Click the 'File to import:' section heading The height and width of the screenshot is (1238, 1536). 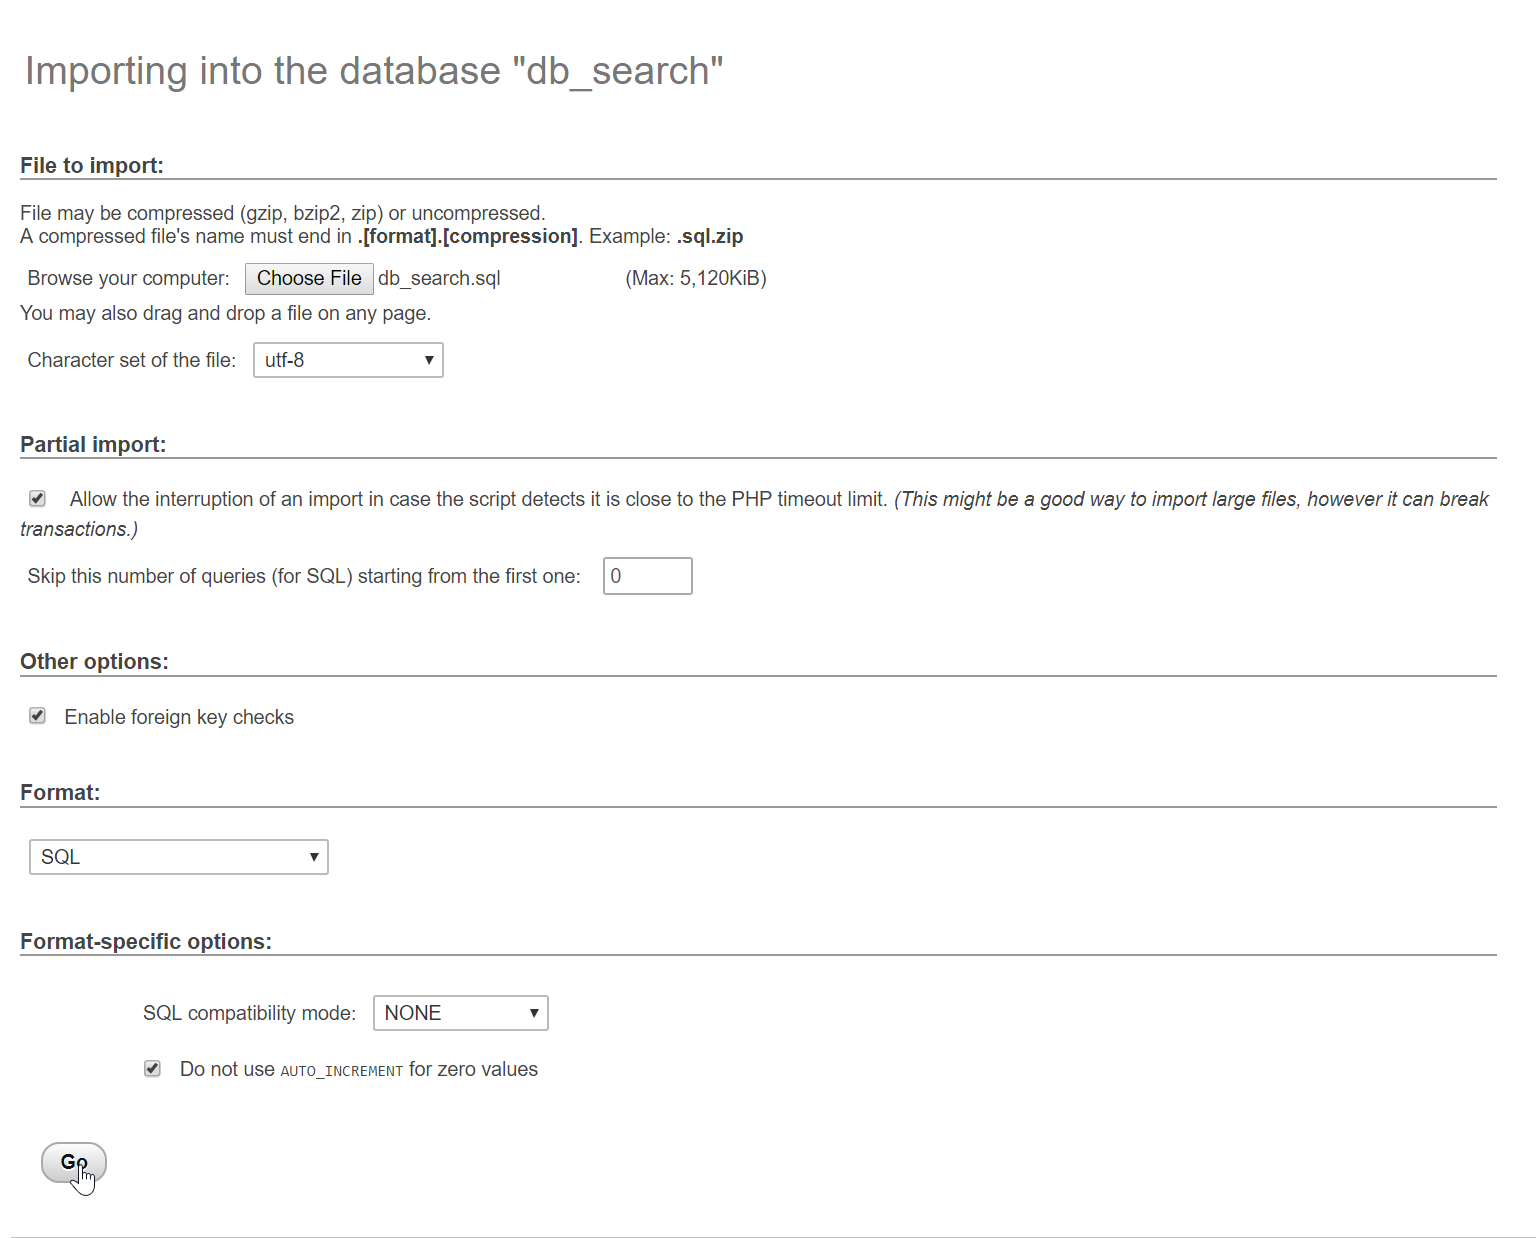pyautogui.click(x=92, y=166)
